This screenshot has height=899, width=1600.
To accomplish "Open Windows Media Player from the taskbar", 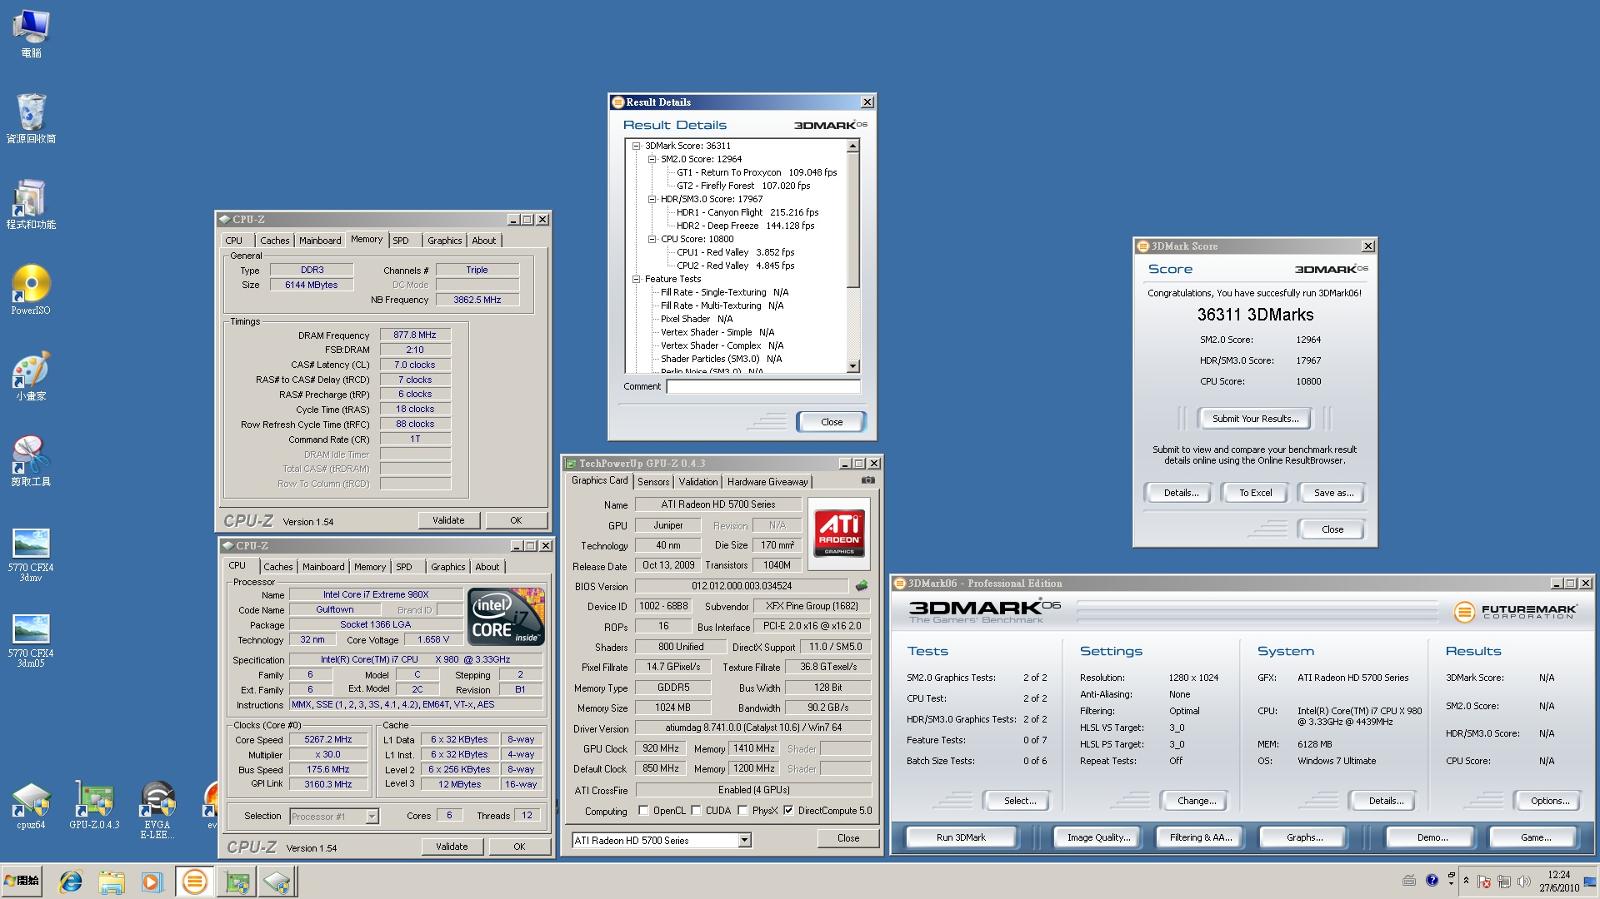I will (151, 882).
